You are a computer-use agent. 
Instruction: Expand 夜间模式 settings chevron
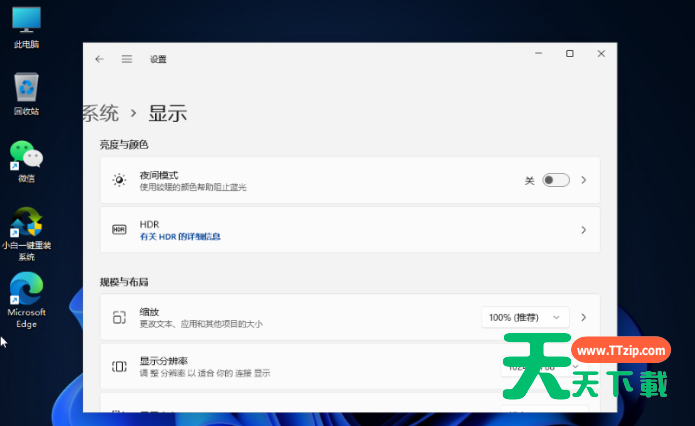(583, 180)
